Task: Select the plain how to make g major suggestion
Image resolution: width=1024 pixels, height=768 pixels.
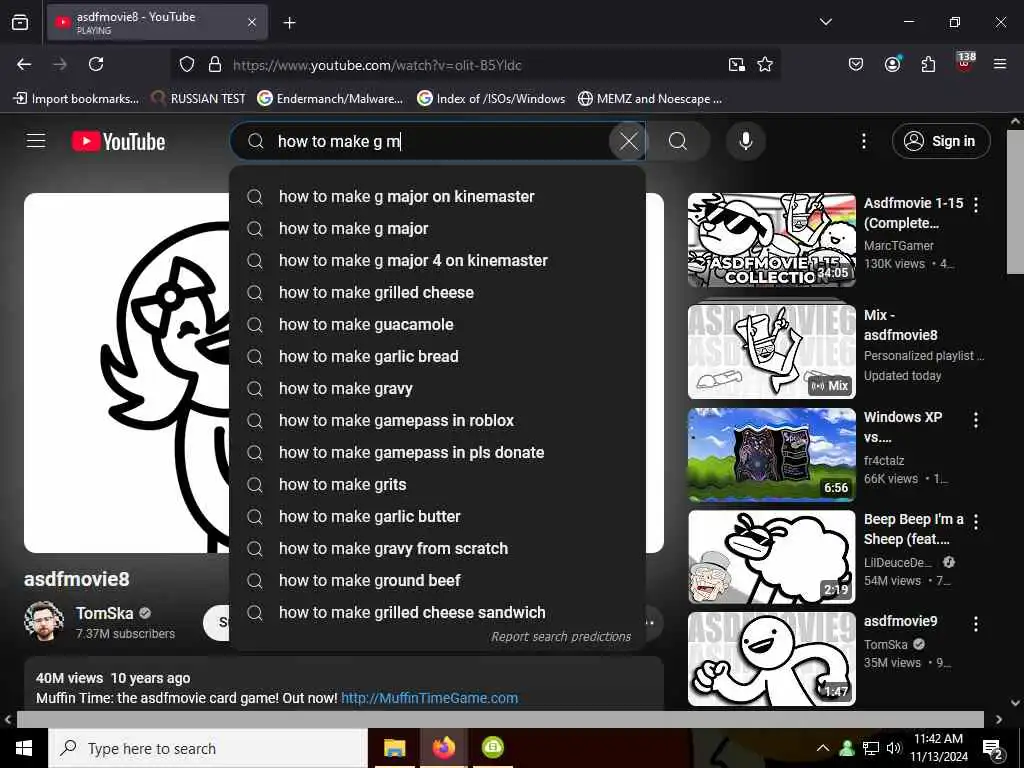Action: (438, 229)
